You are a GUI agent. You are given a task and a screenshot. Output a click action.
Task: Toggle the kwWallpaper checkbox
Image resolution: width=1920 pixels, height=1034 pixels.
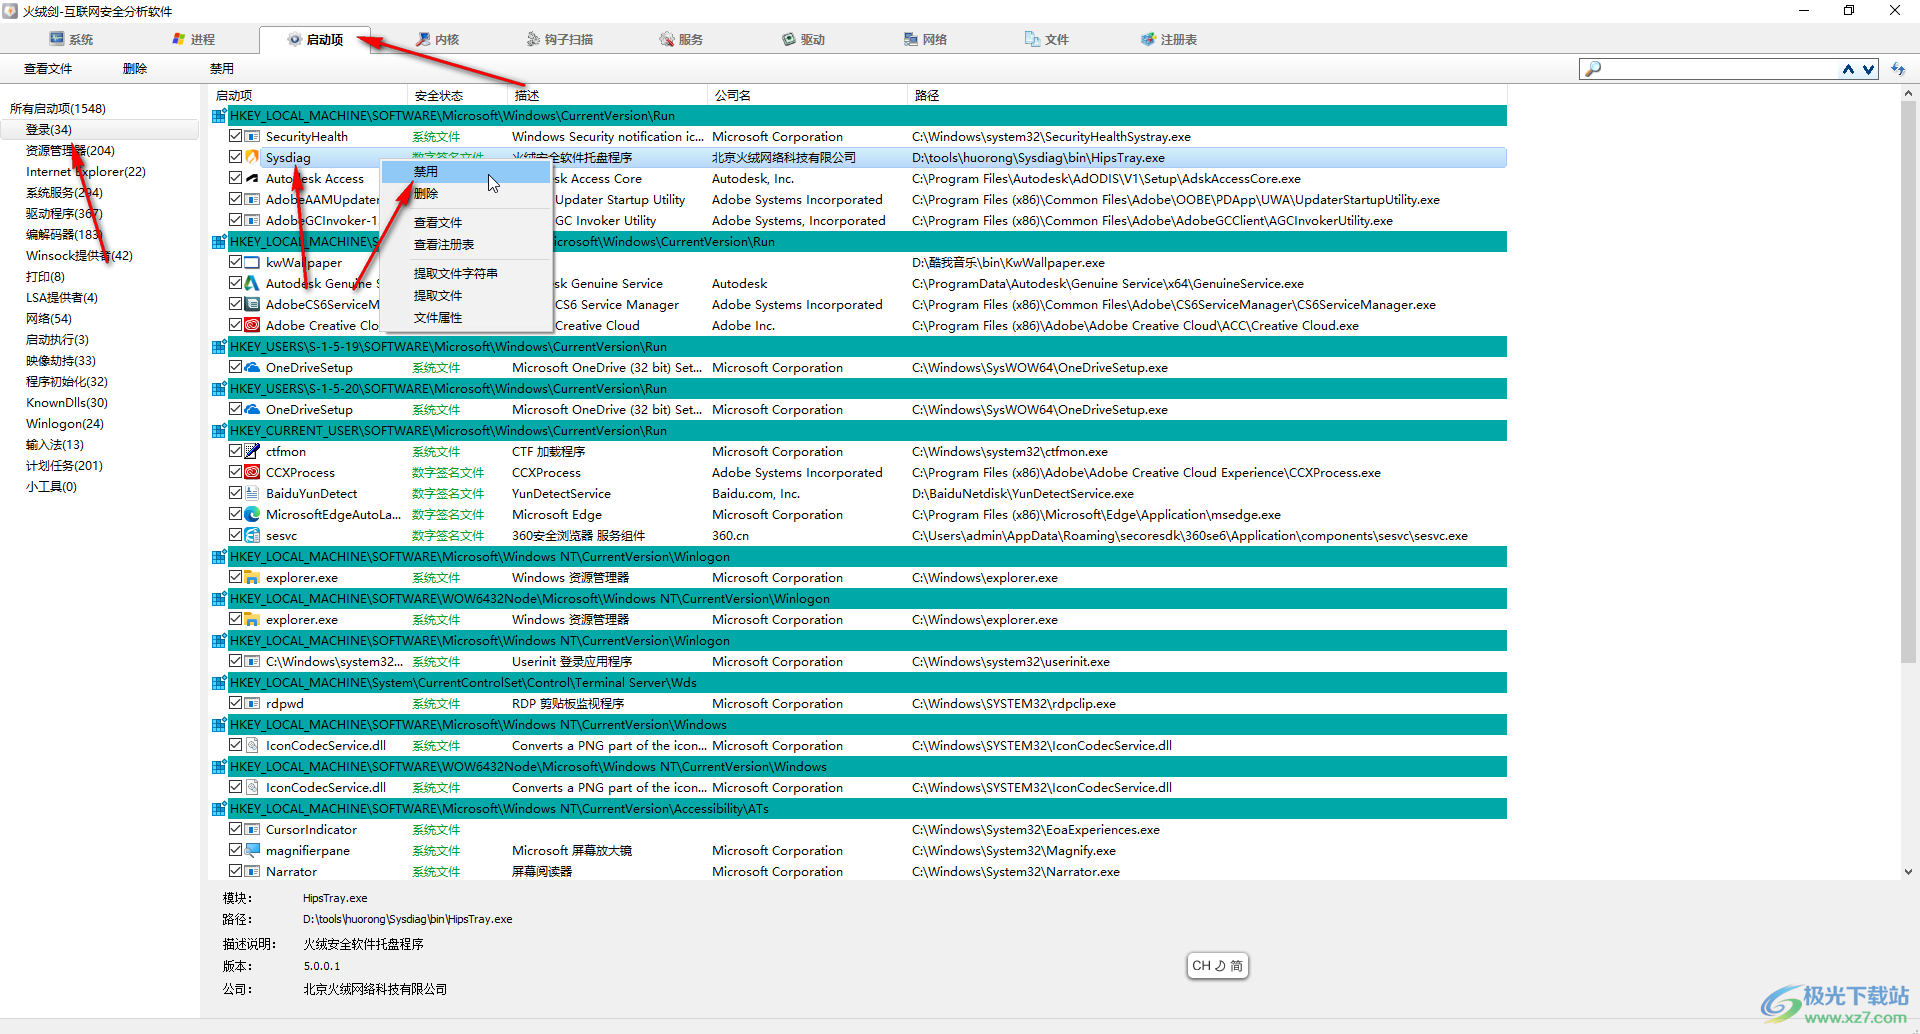point(235,262)
